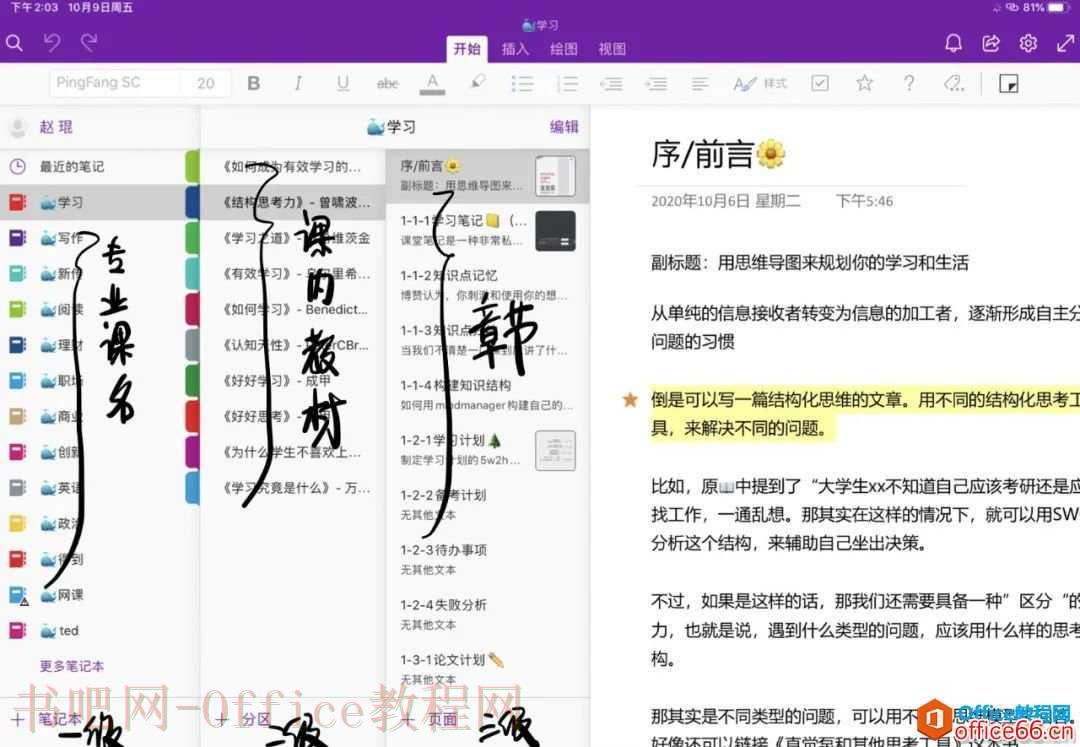Toggle bold formatting
Image resolution: width=1080 pixels, height=747 pixels.
(x=253, y=83)
